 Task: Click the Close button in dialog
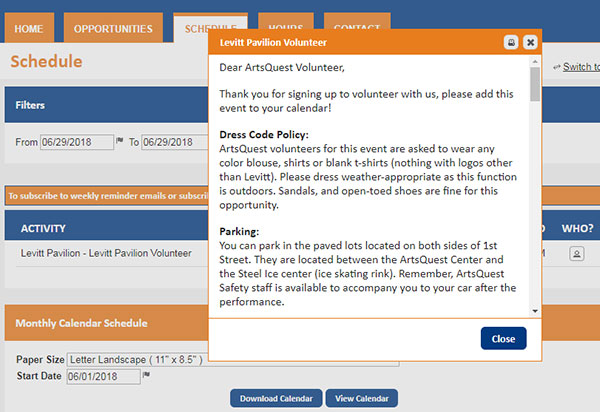[503, 338]
